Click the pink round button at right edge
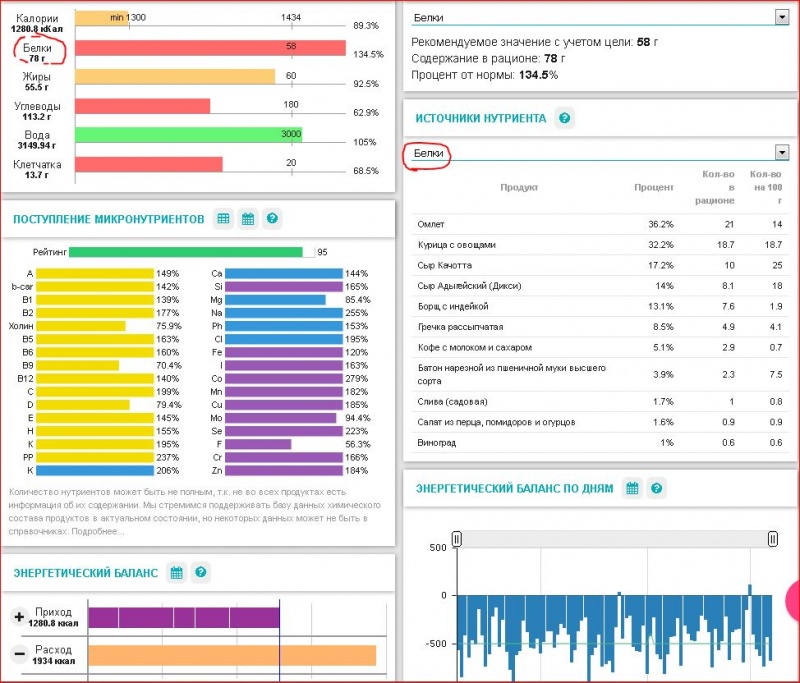Viewport: 800px width, 683px height. click(x=794, y=600)
